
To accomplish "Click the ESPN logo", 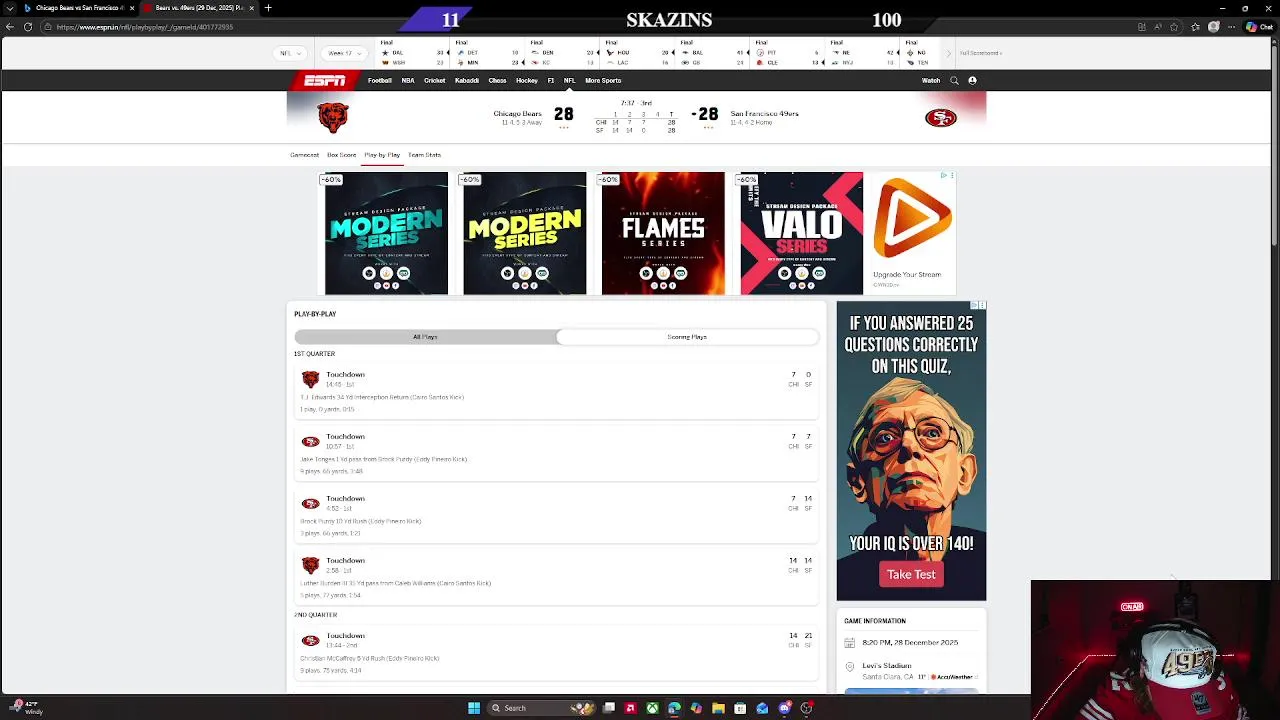I will click(x=325, y=80).
